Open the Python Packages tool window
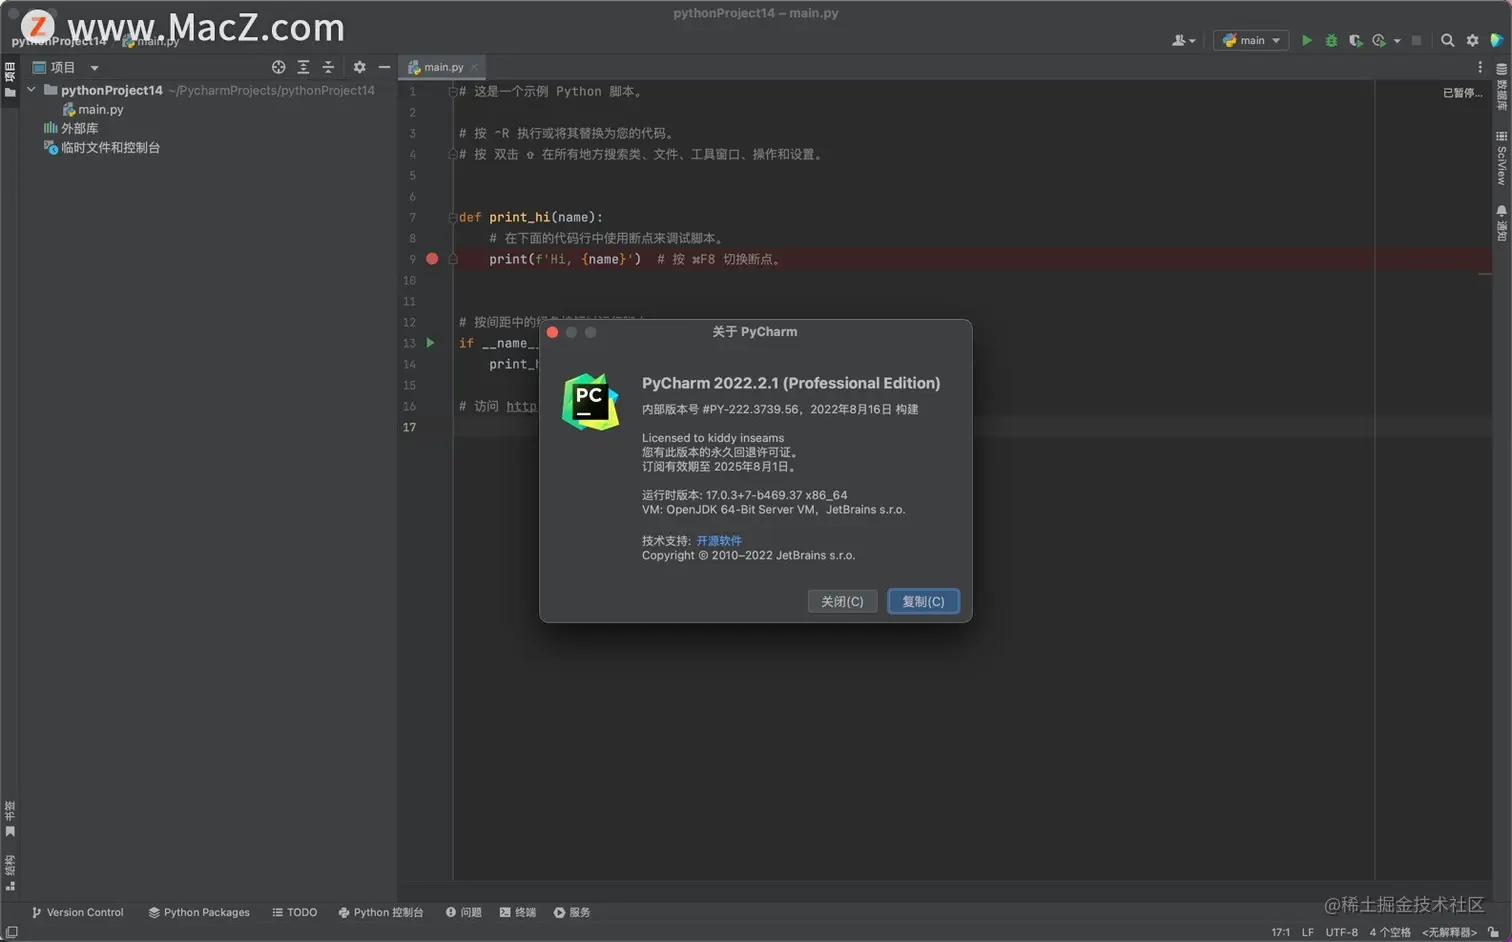The height and width of the screenshot is (942, 1512). 199,912
